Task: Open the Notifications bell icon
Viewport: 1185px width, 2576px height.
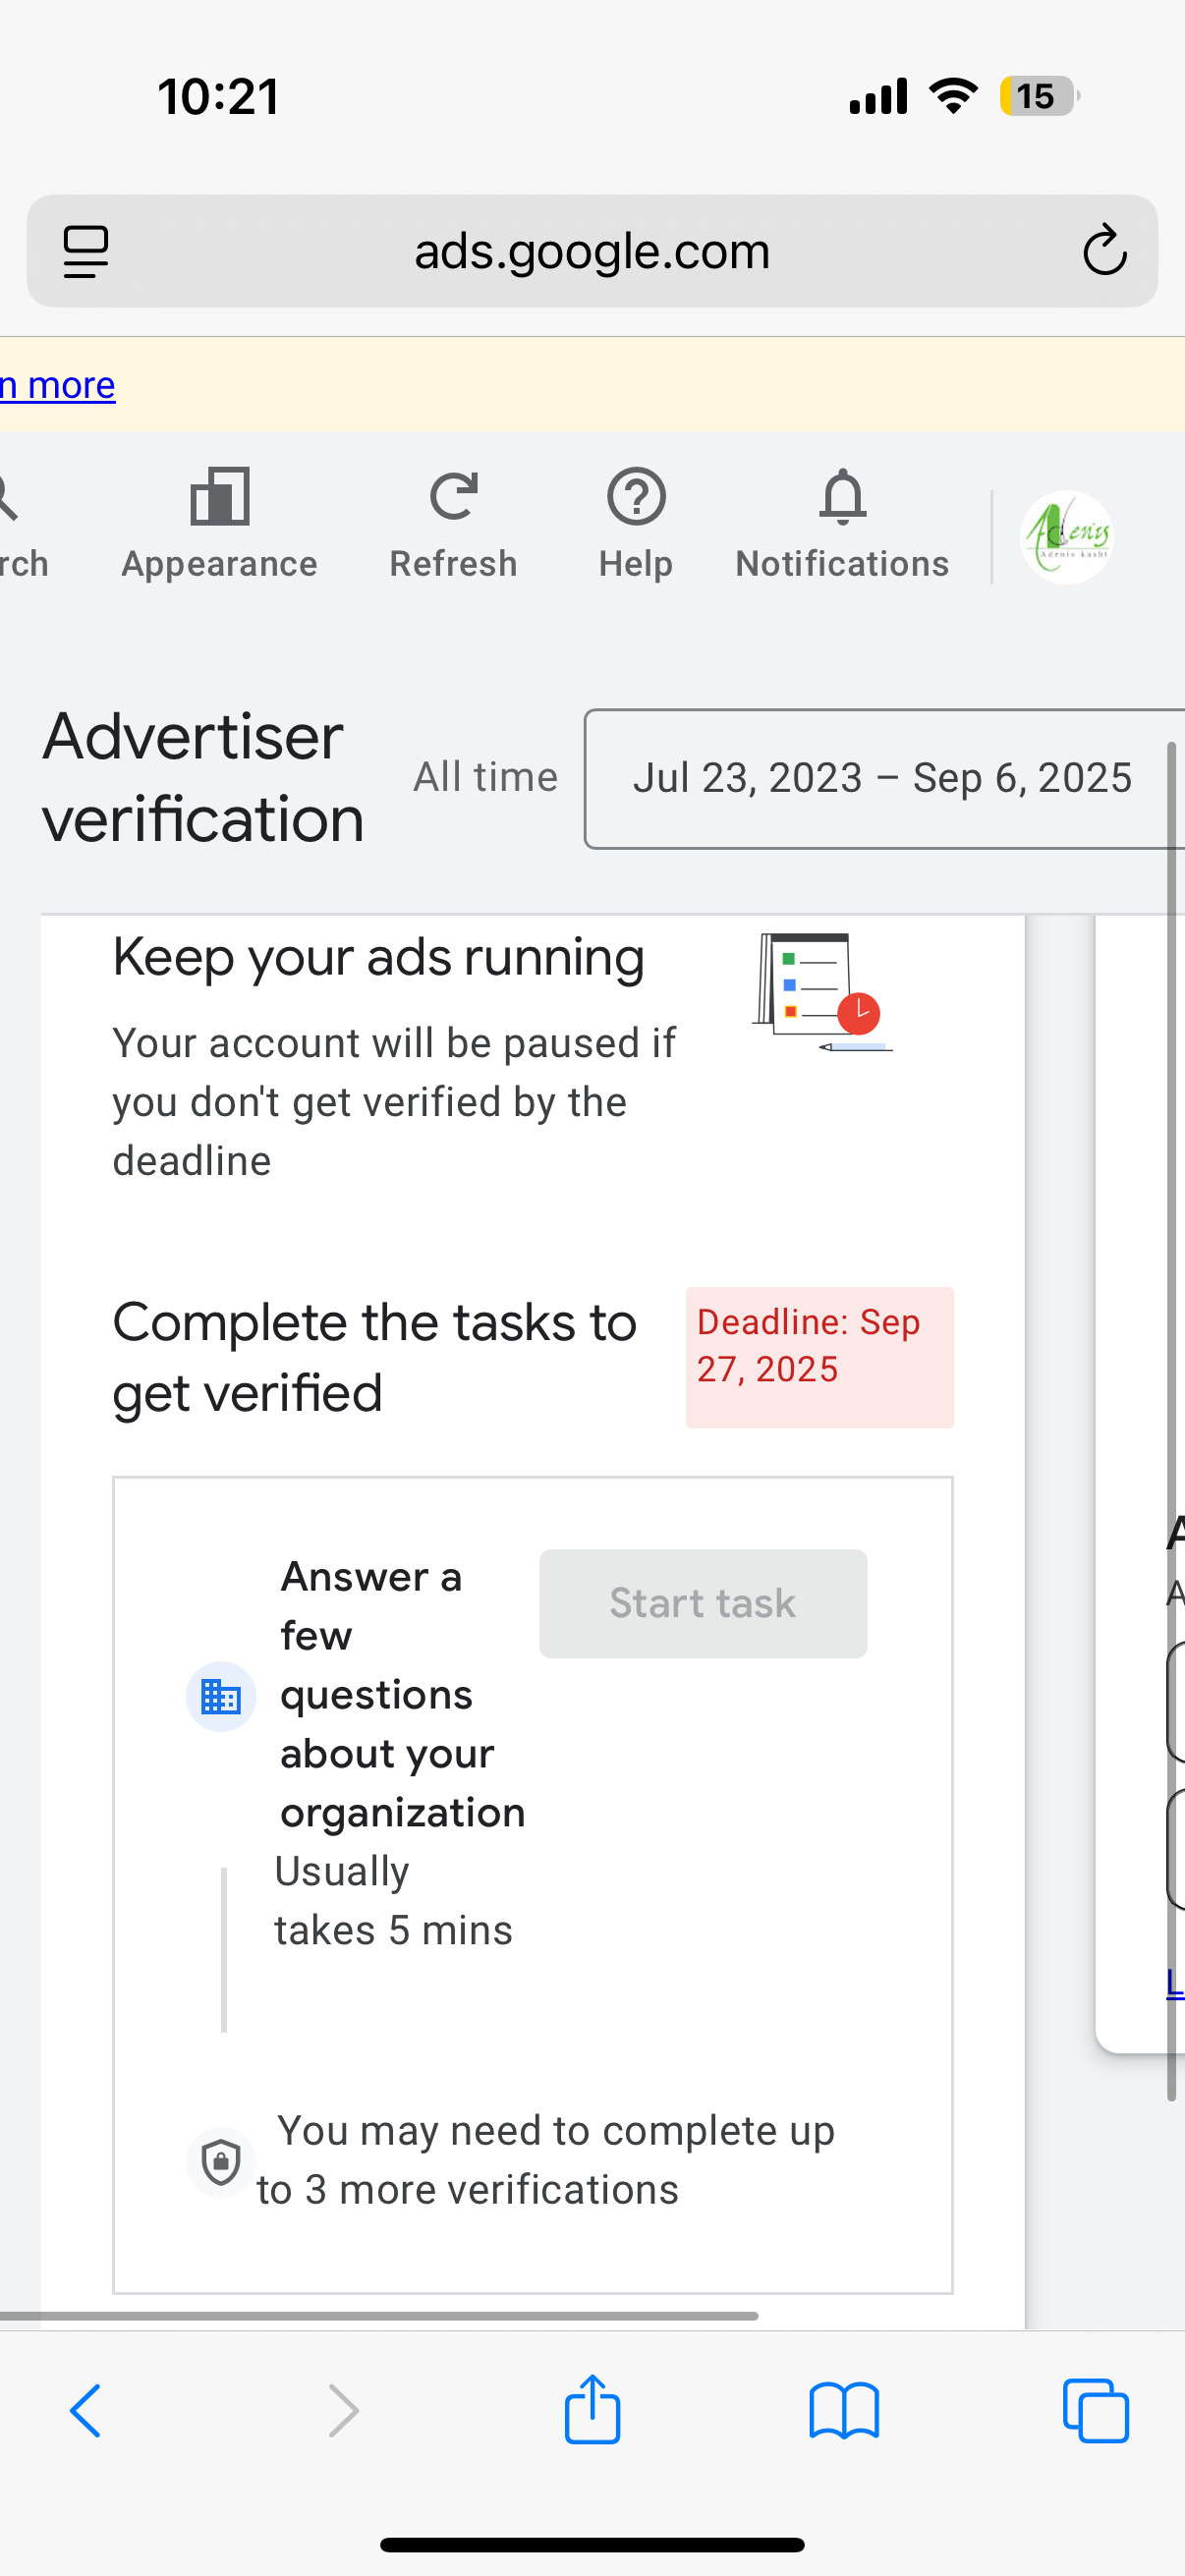Action: (x=843, y=497)
